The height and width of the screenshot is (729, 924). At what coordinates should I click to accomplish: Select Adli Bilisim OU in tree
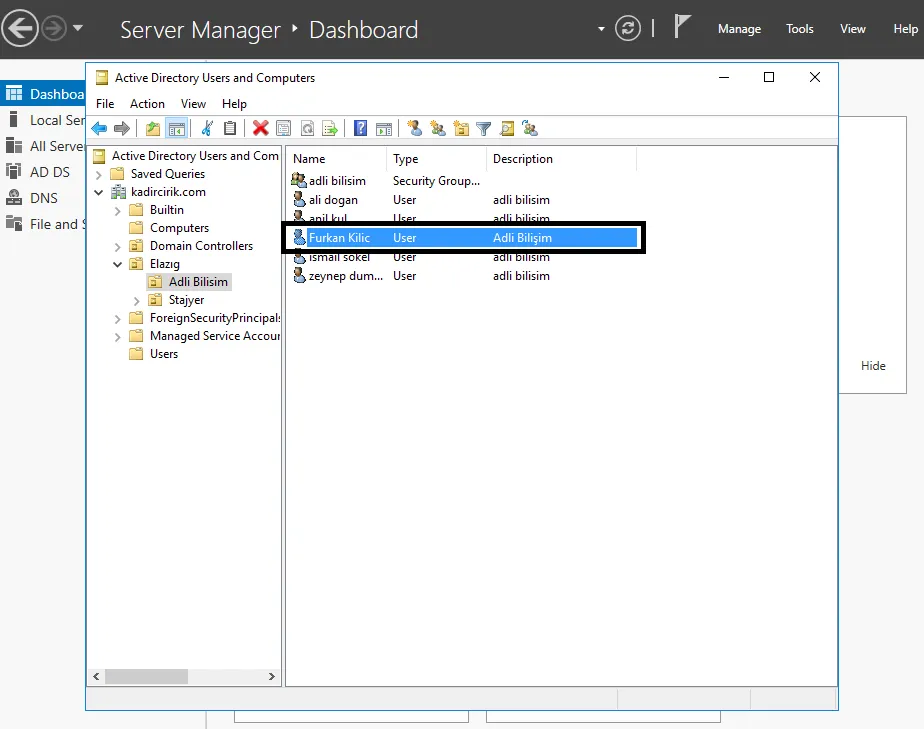198,282
